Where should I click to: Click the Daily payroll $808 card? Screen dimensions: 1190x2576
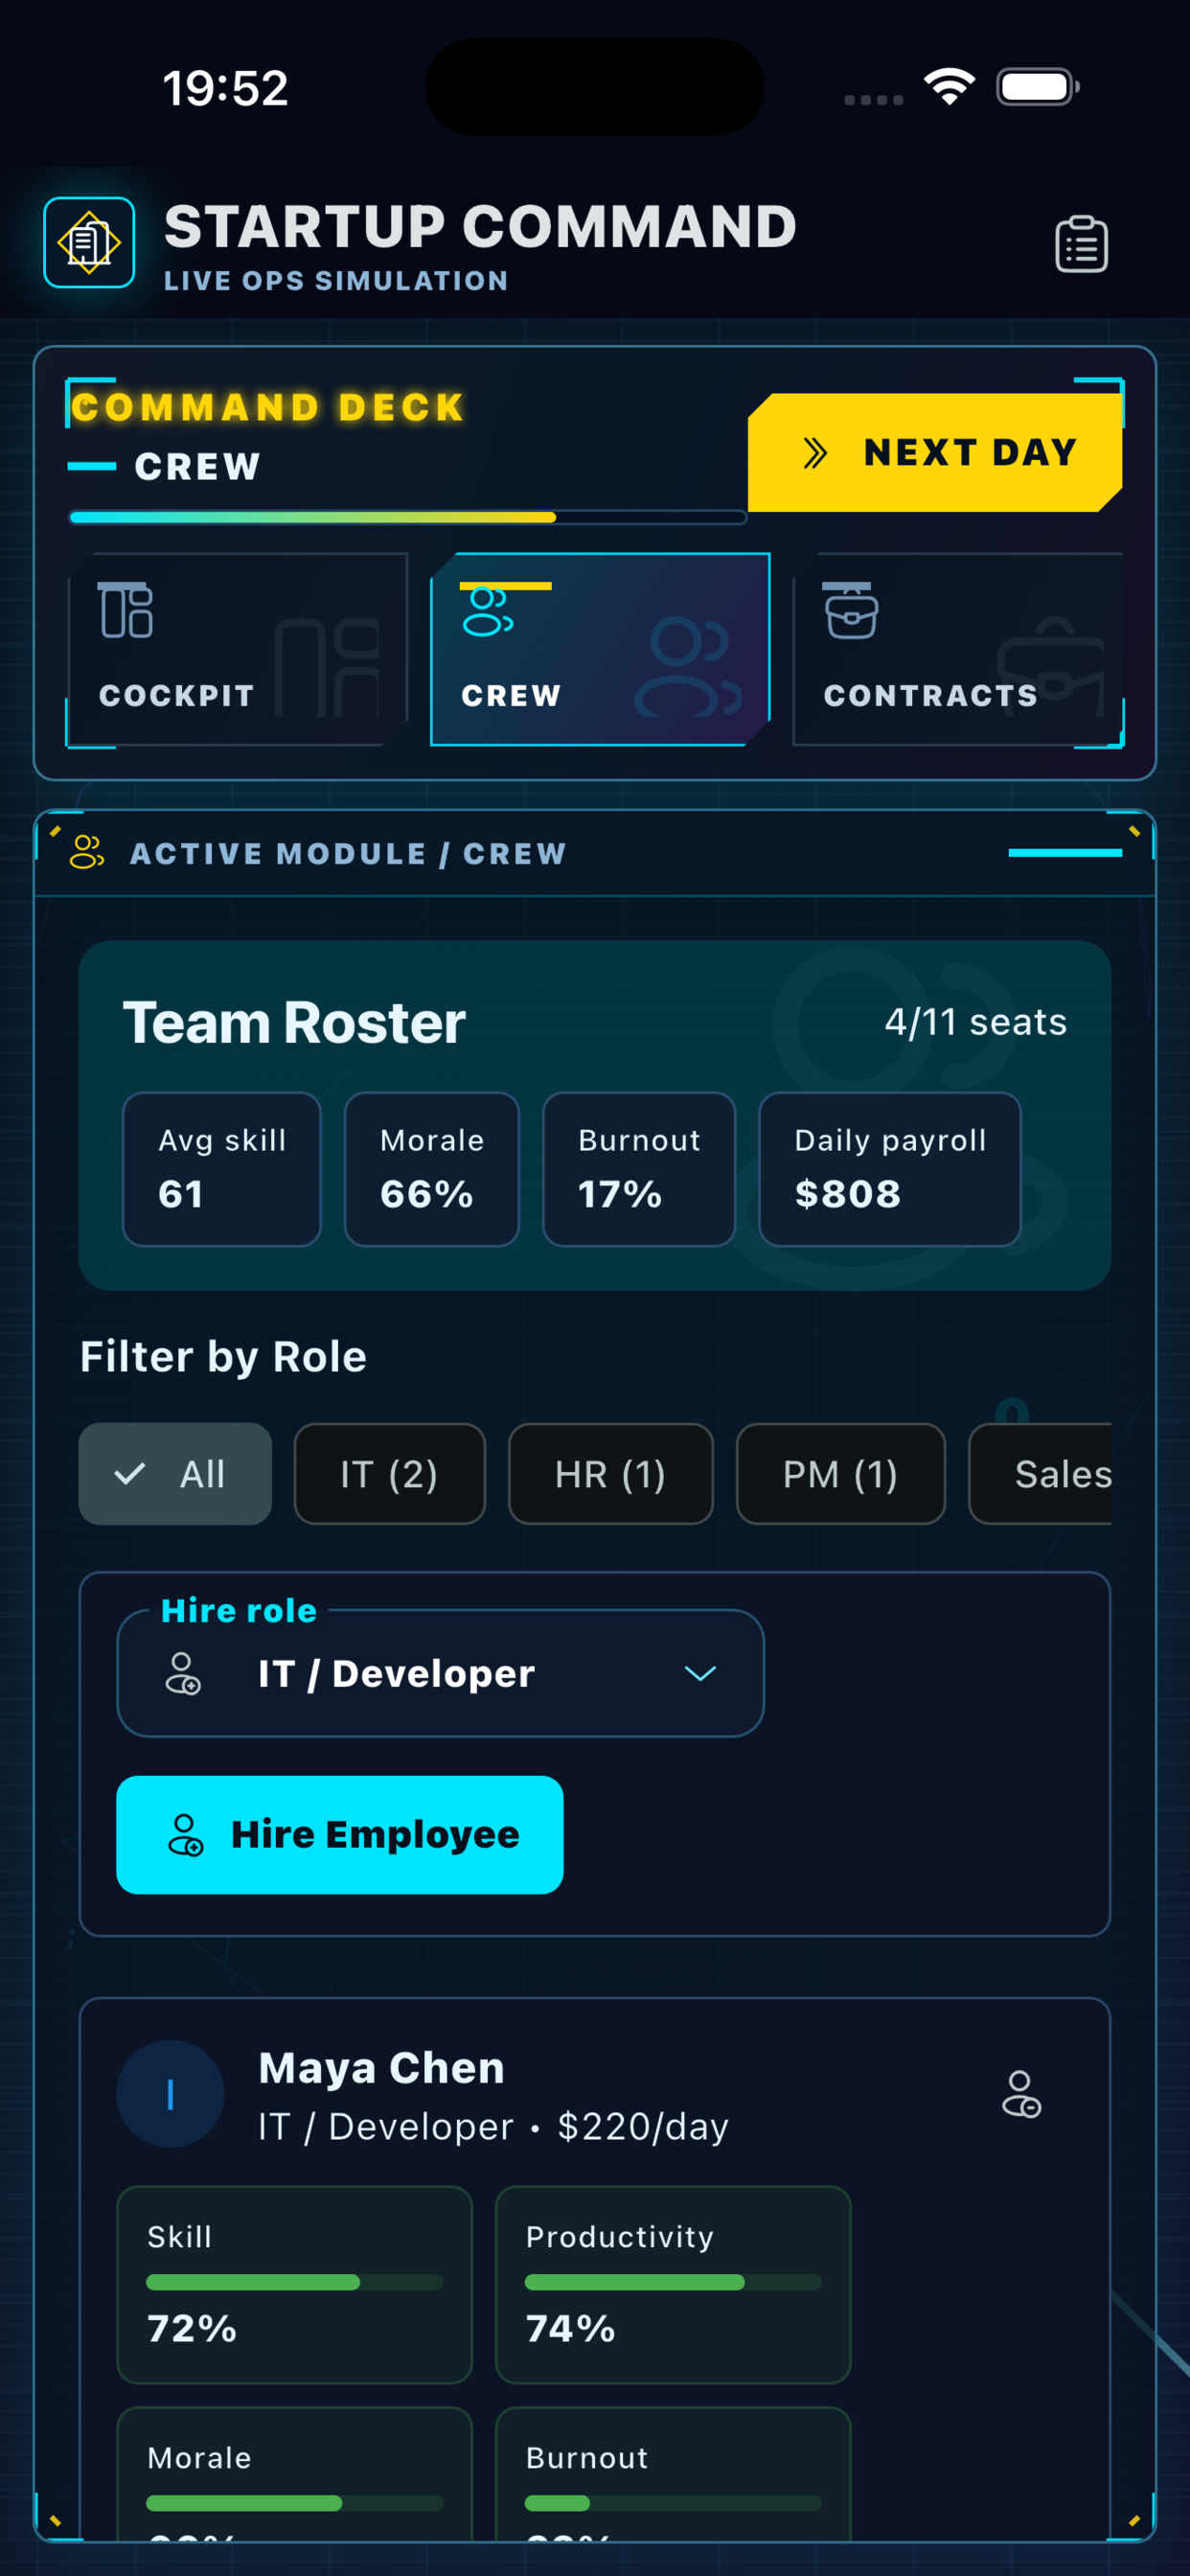click(890, 1169)
